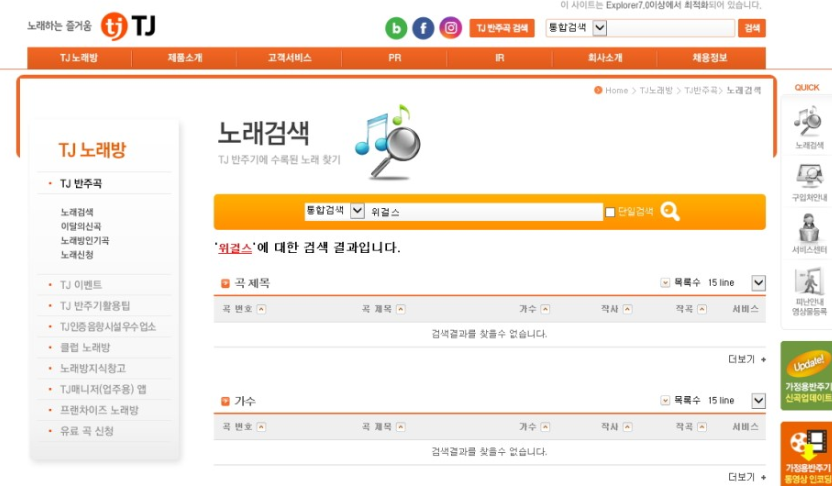The image size is (832, 486).
Task: Click 더보기 under 곡 제목 results
Action: pyautogui.click(x=747, y=360)
